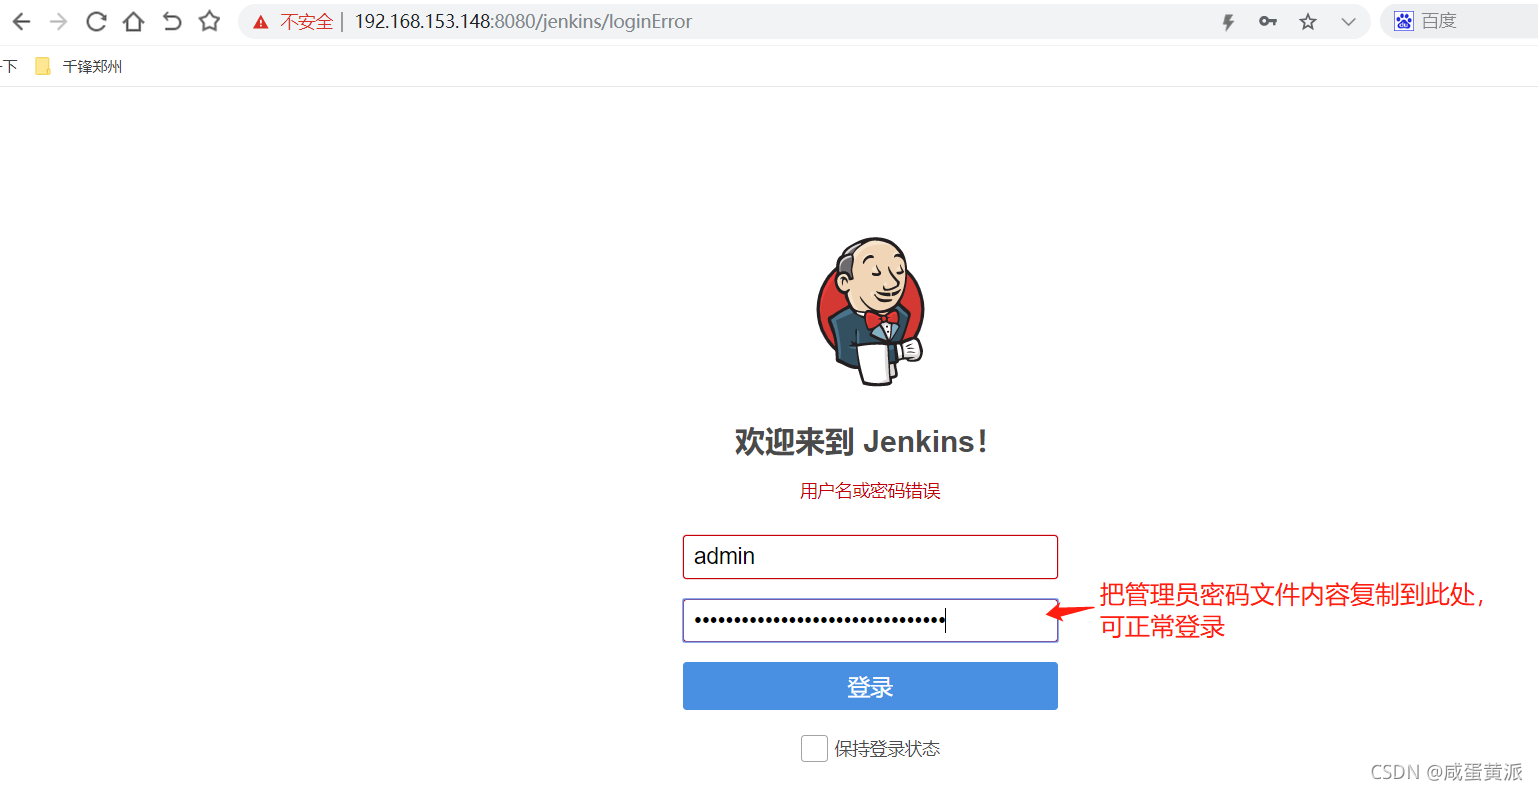The width and height of the screenshot is (1538, 790).
Task: Click the Jenkins butler logo
Action: [x=870, y=312]
